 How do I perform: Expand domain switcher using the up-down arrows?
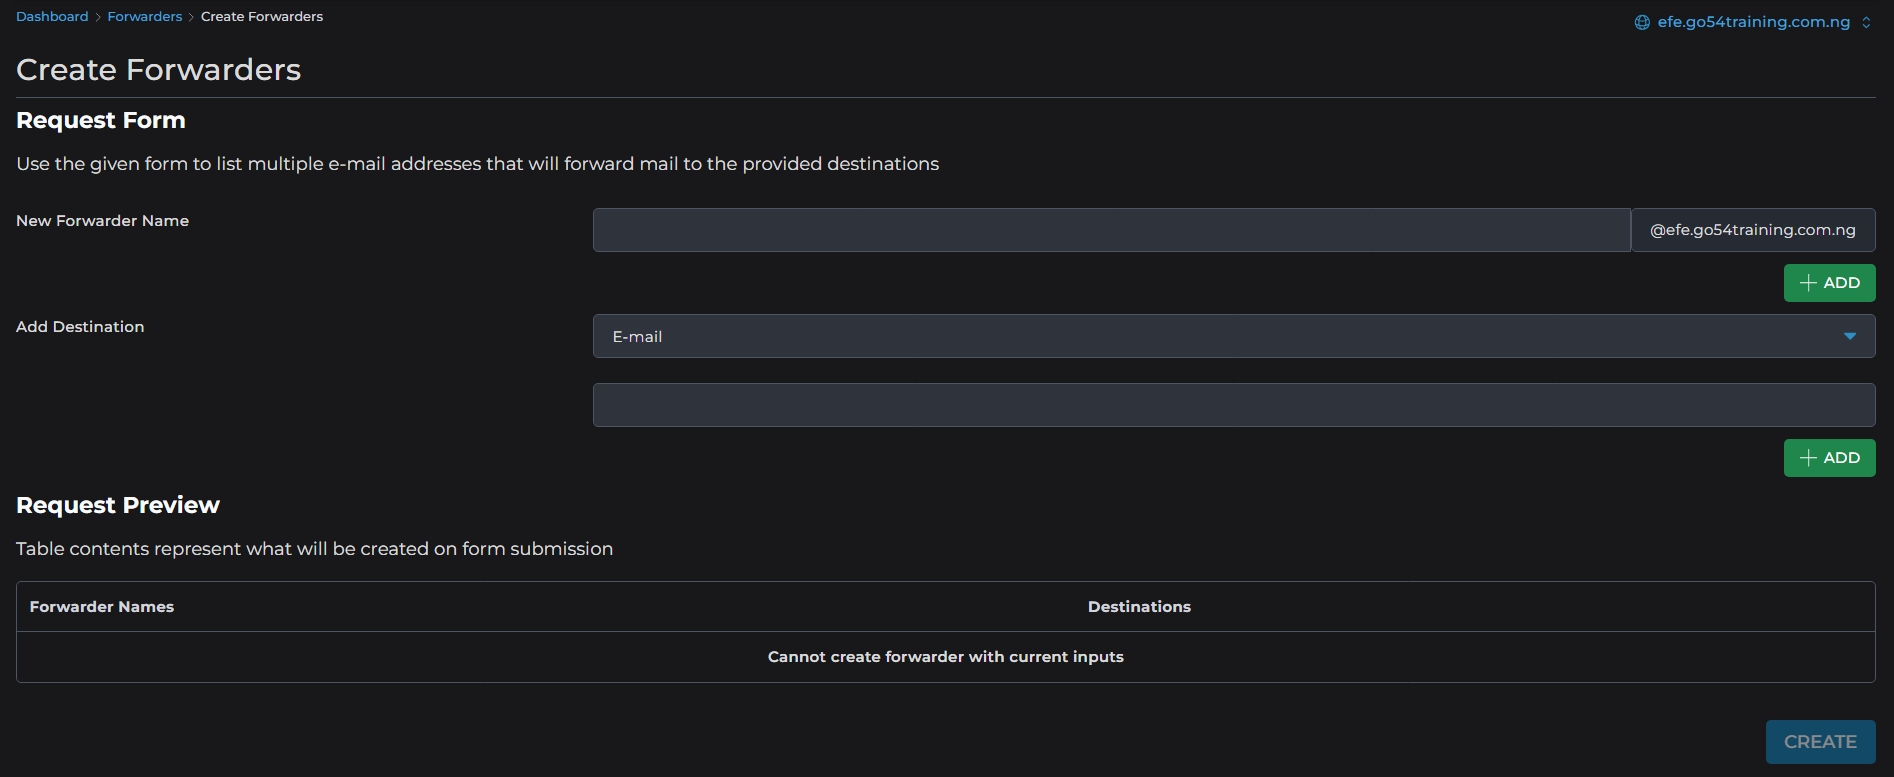(1866, 23)
